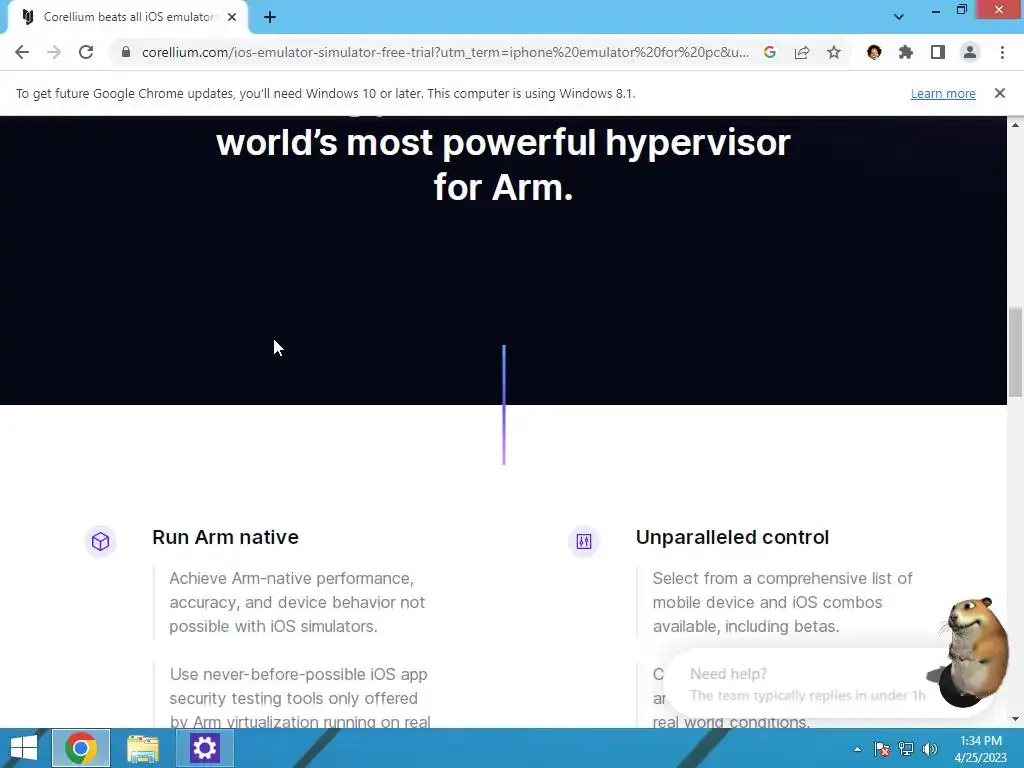
Task: View site info via the lock icon
Action: pyautogui.click(x=126, y=52)
